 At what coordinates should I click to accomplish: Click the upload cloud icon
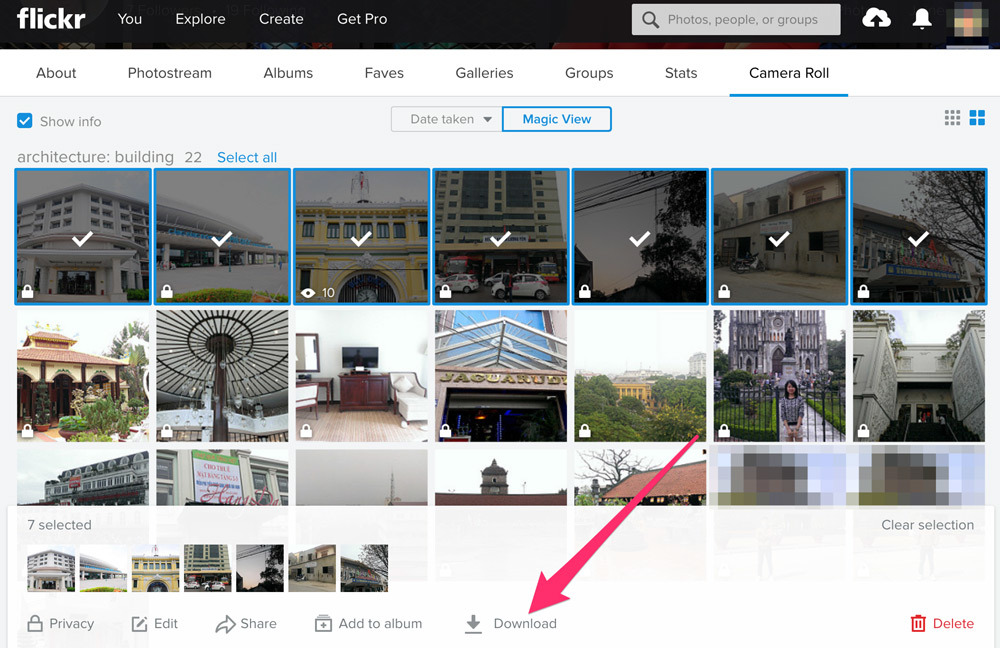876,19
